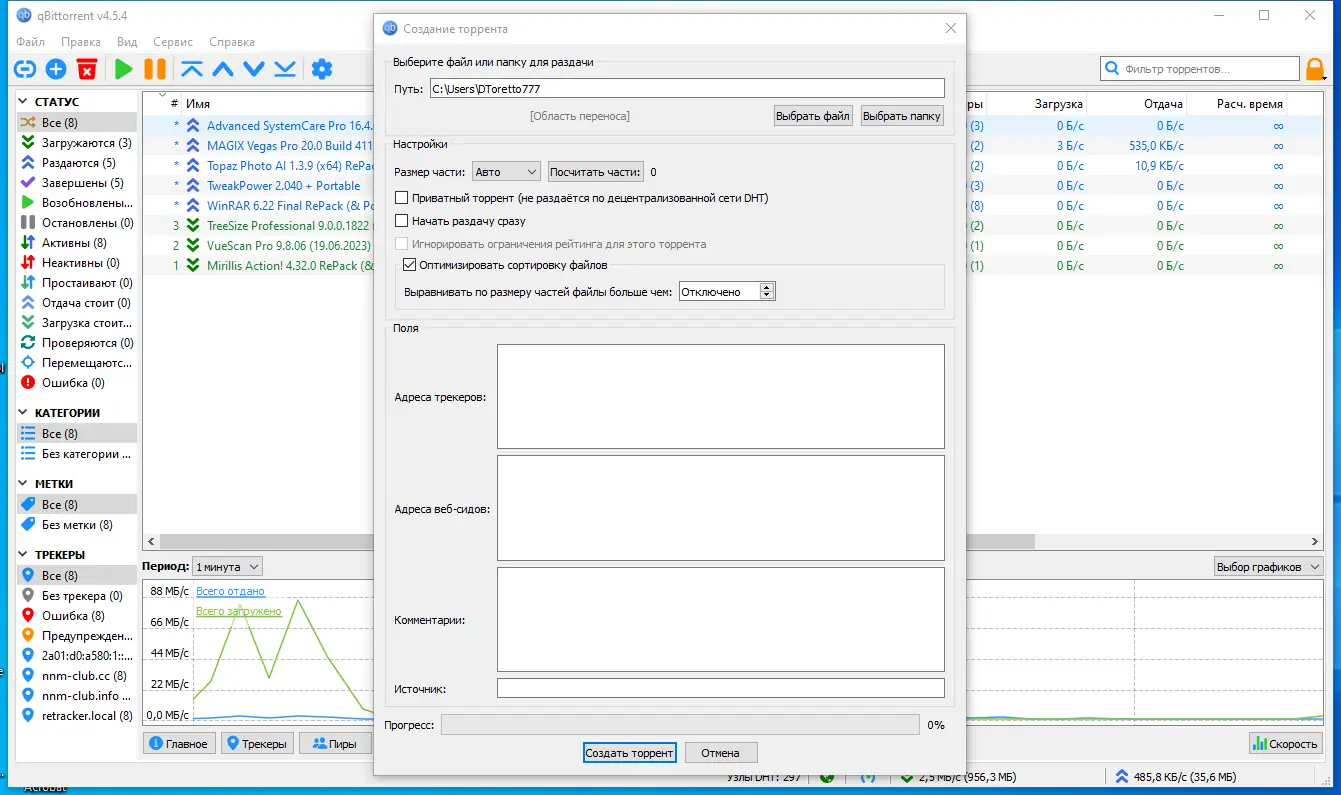
Task: Click the Путь path input field
Action: tap(687, 89)
